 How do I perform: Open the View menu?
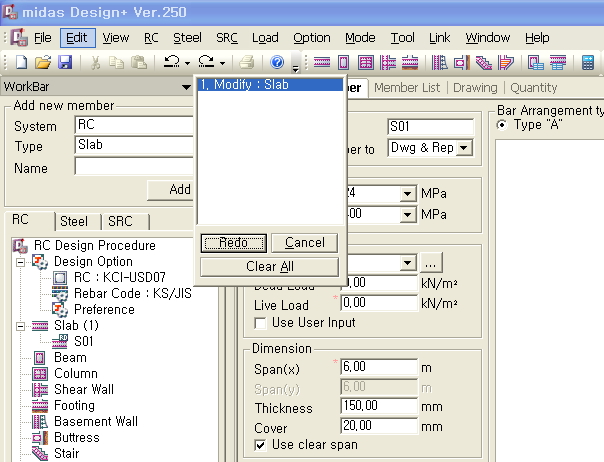coord(116,38)
